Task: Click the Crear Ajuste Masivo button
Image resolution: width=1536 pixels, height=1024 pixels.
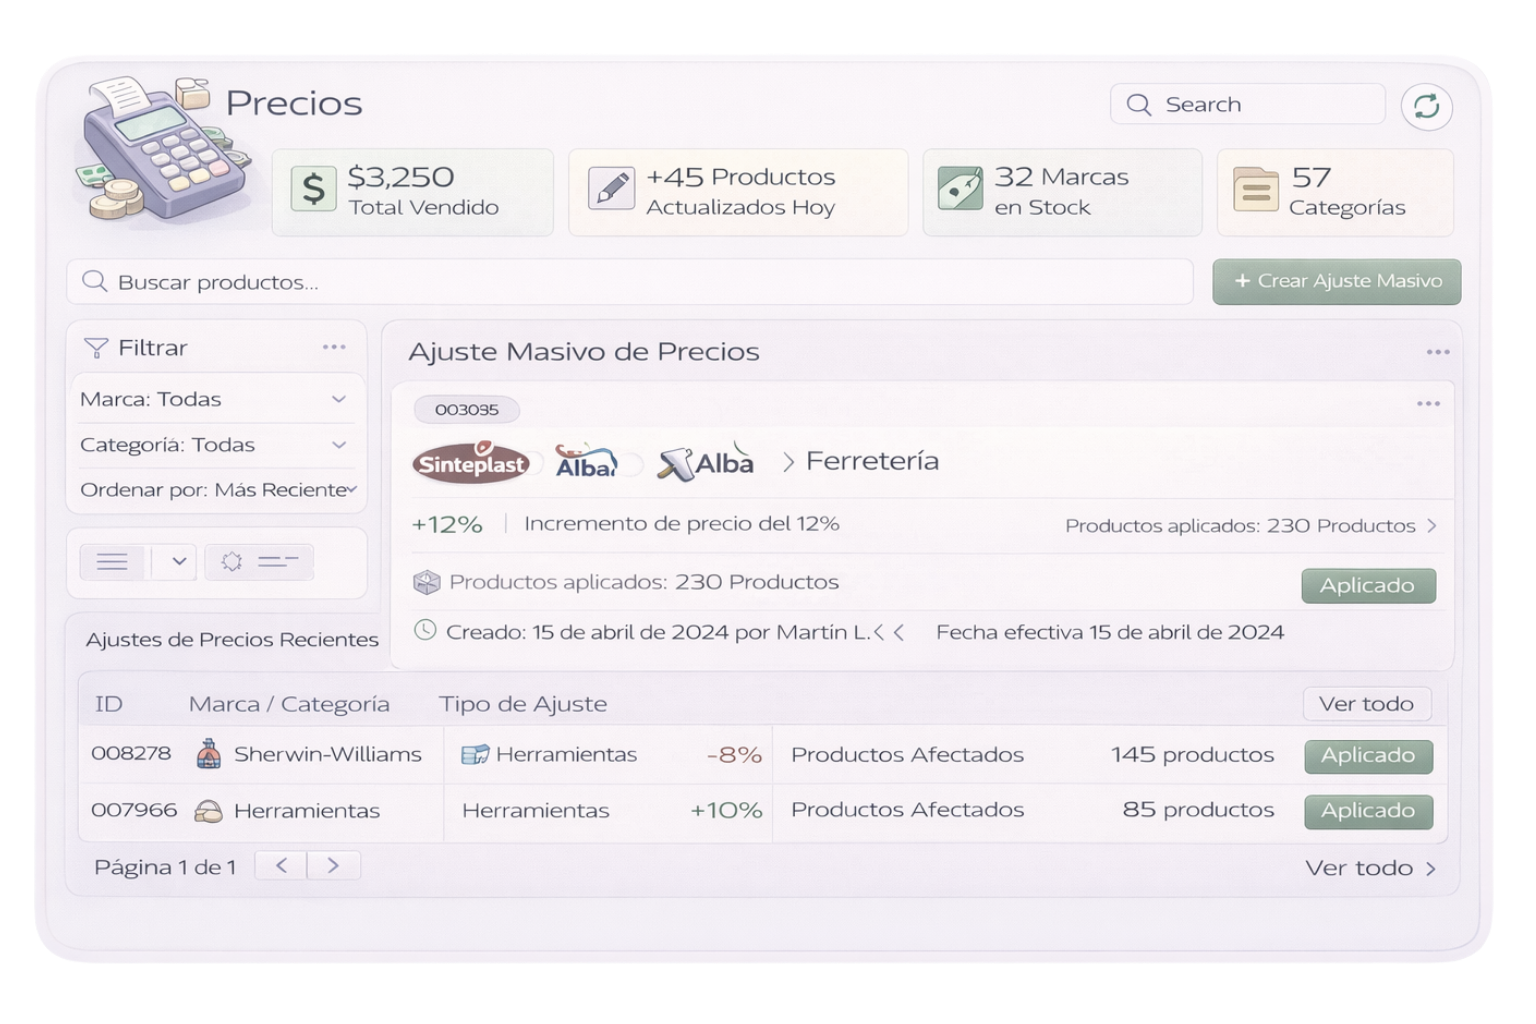Action: point(1336,282)
